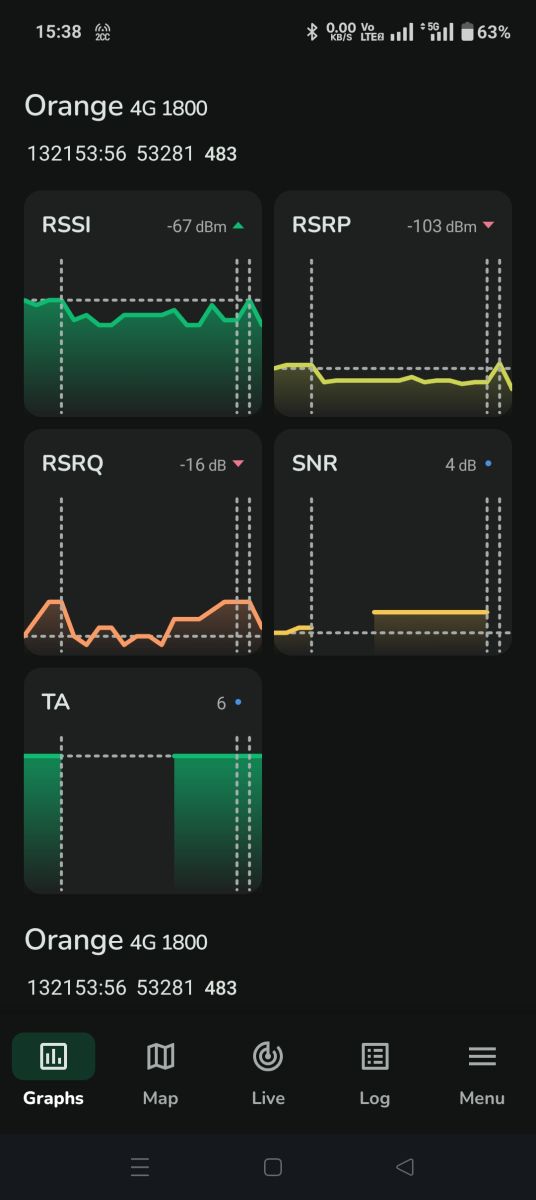Tap the Android back navigation button
The height and width of the screenshot is (1200, 536).
pos(405,1167)
